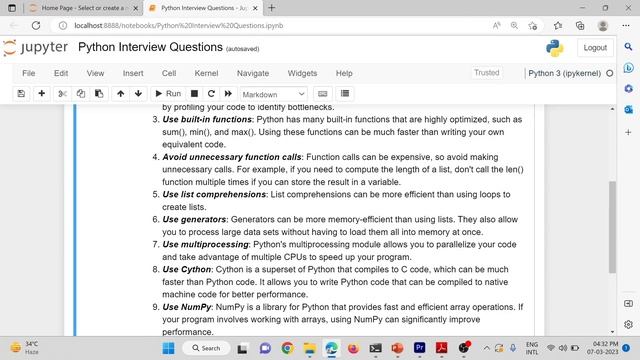The width and height of the screenshot is (640, 360).
Task: Click the zoom magnifier icon in address bar
Action: (514, 25)
